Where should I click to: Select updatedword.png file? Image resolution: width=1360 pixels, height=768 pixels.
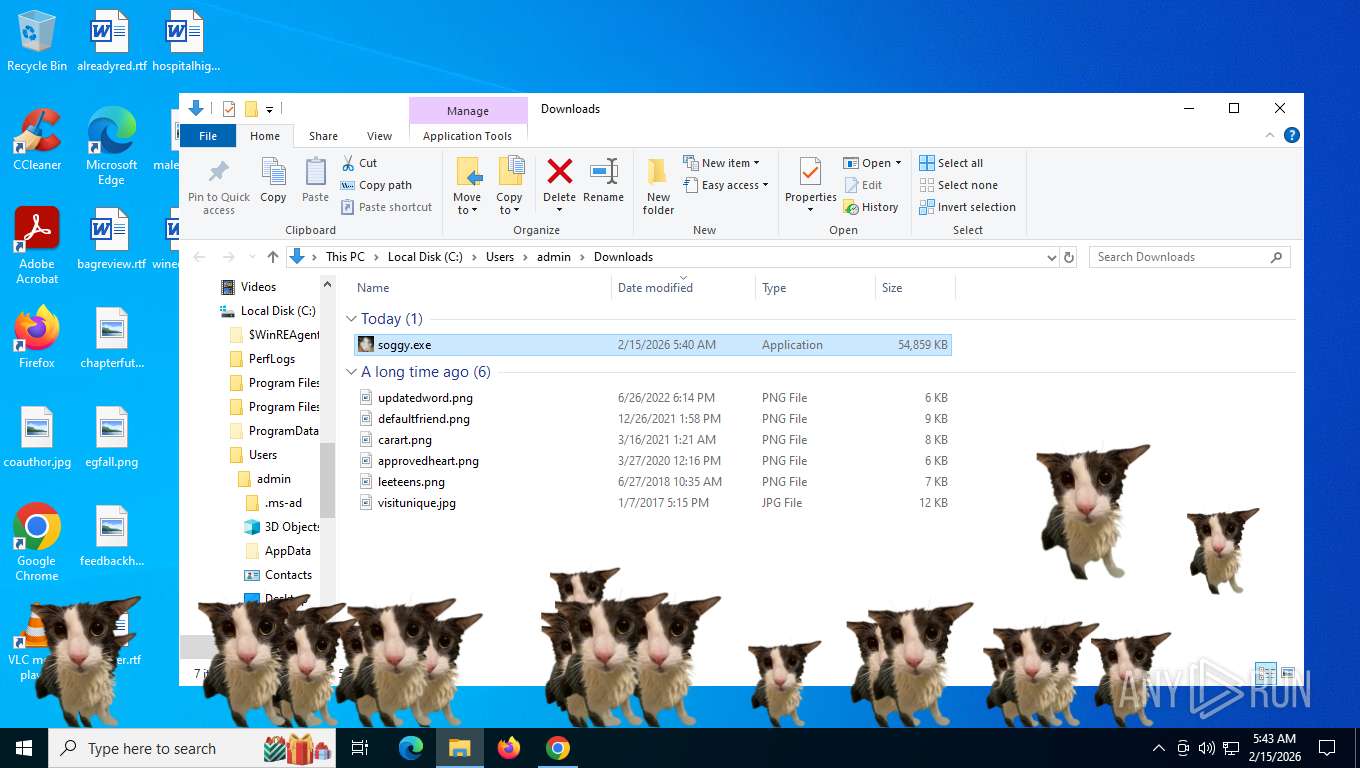click(x=653, y=398)
